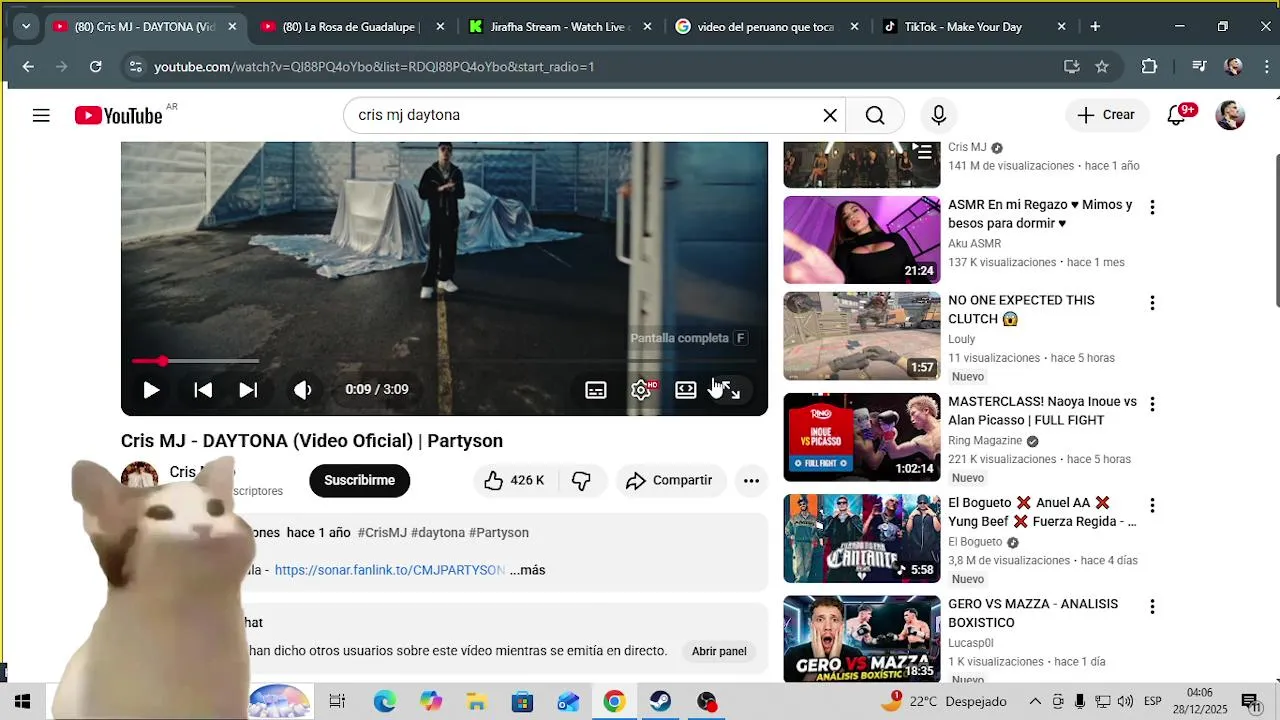
Task: Open a new browser tab
Action: point(1095,27)
